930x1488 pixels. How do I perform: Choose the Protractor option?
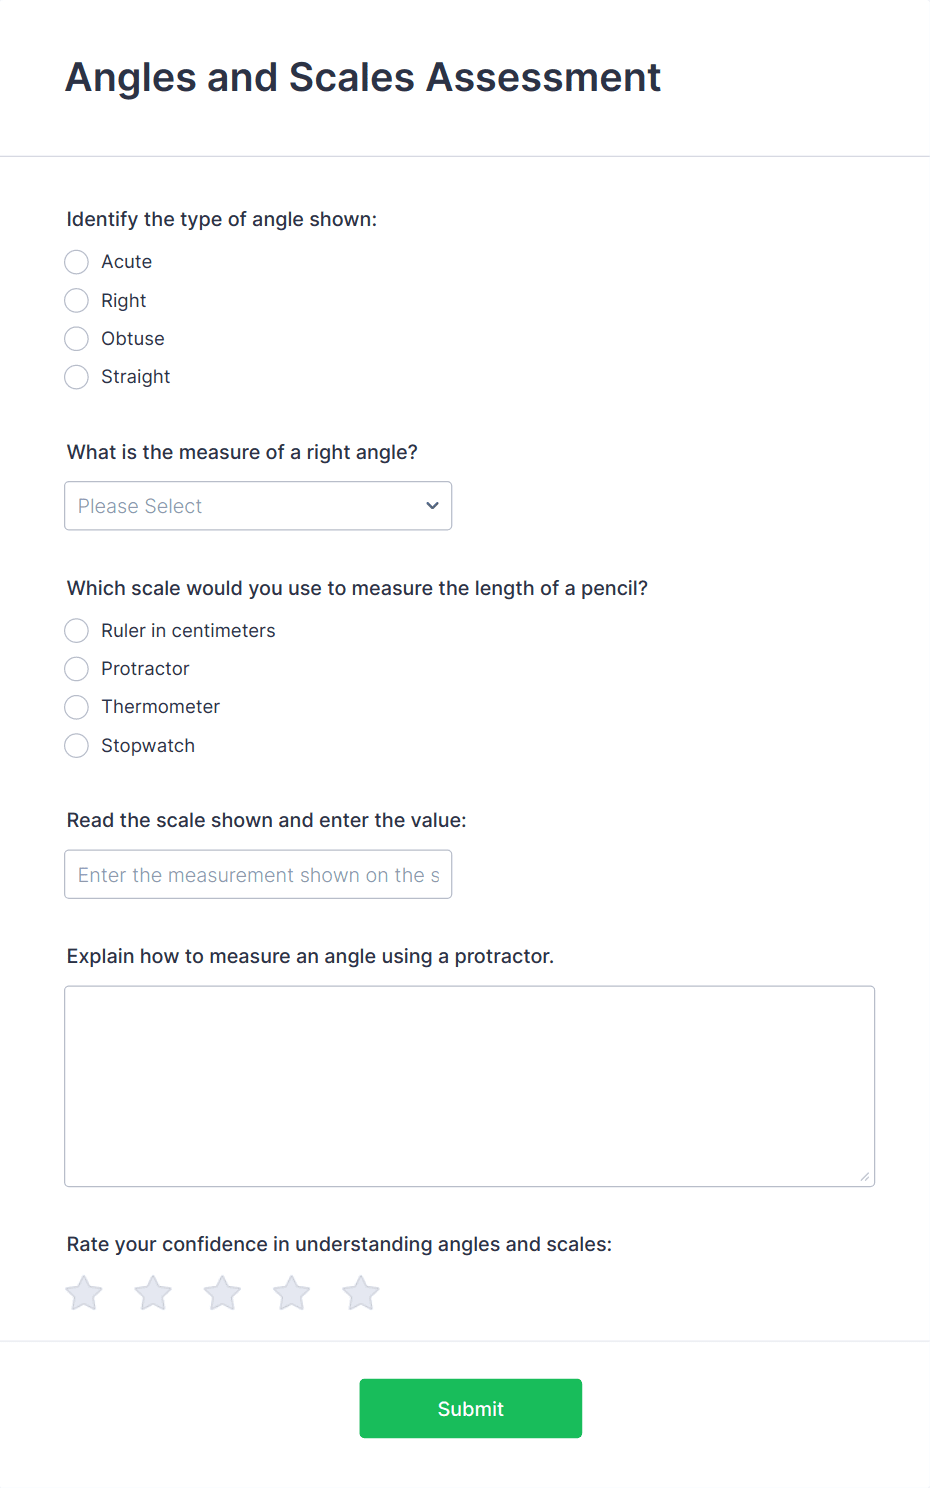(x=76, y=668)
